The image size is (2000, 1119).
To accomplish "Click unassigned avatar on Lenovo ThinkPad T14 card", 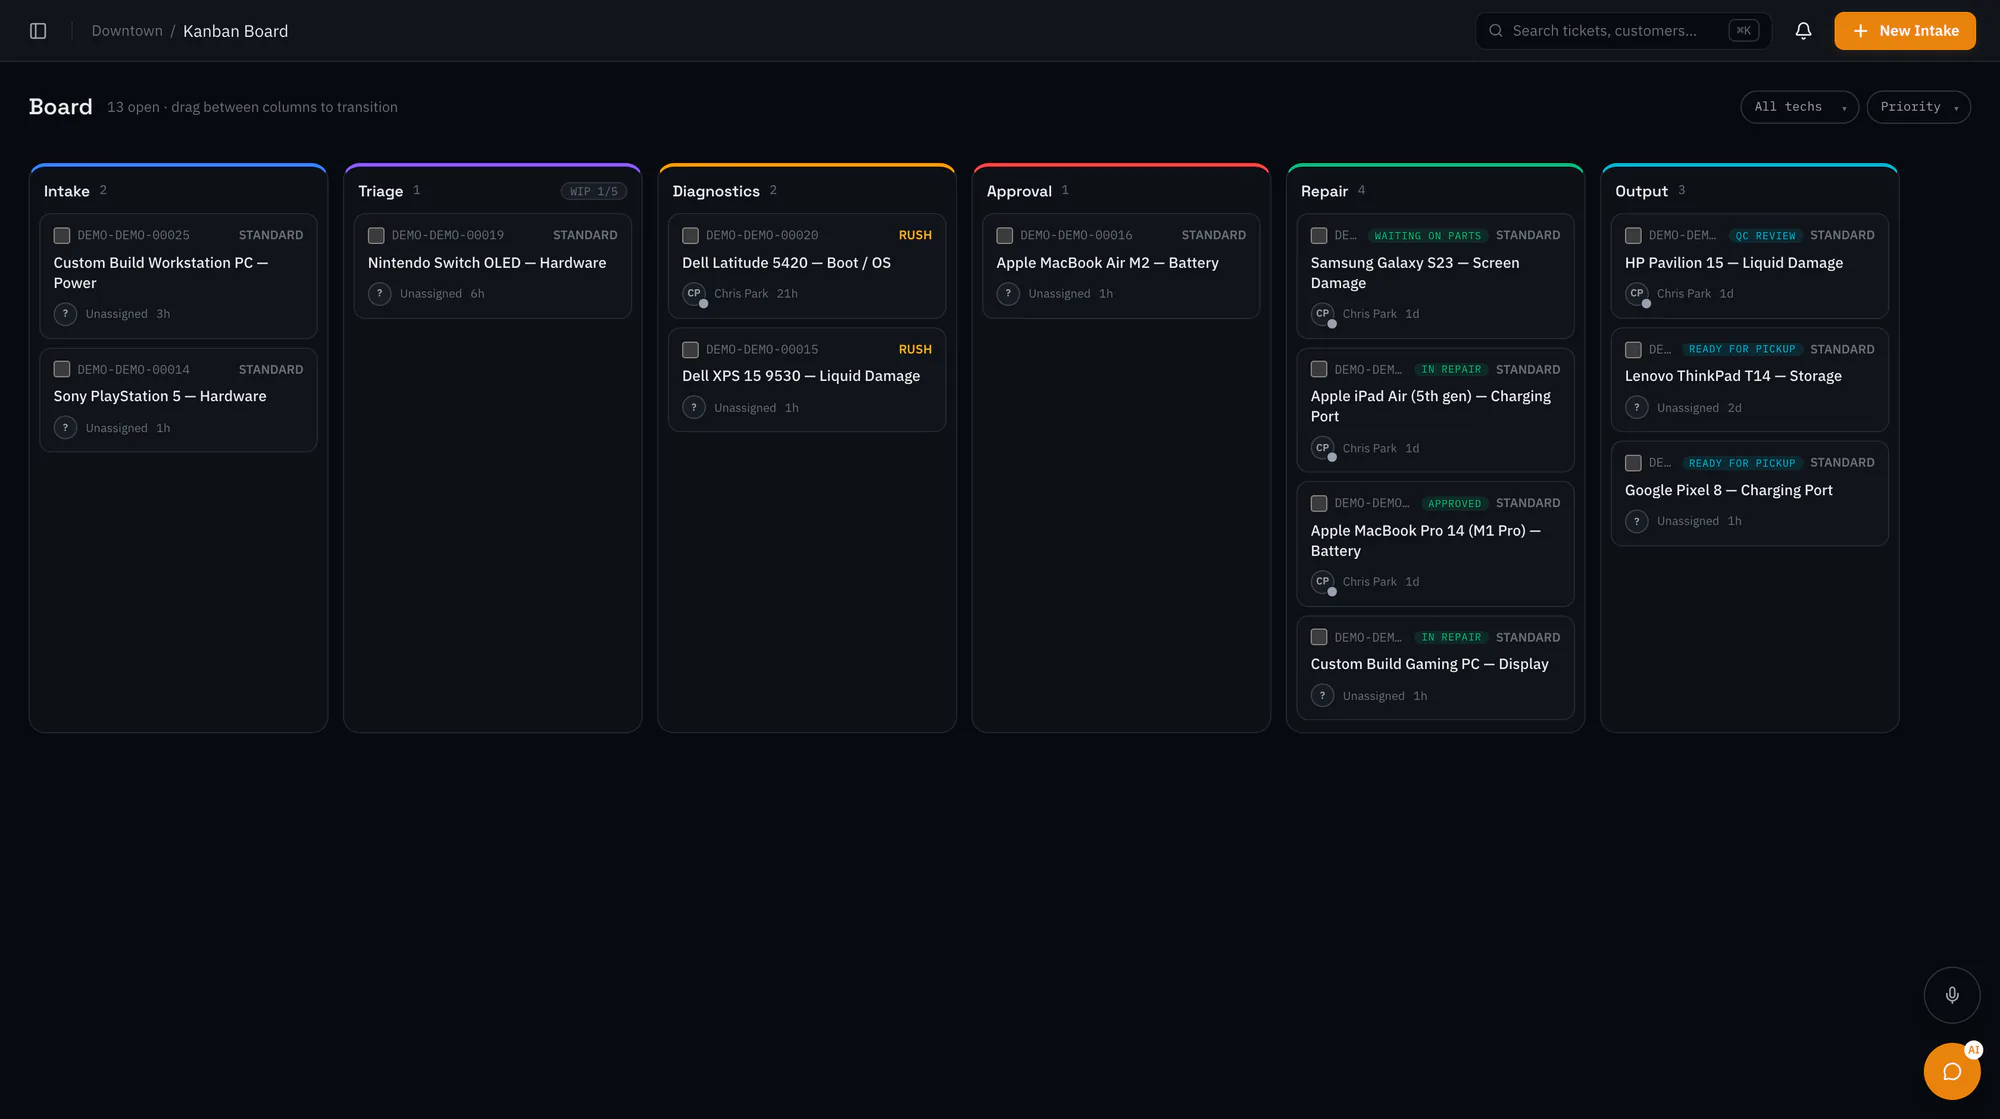I will coord(1636,408).
